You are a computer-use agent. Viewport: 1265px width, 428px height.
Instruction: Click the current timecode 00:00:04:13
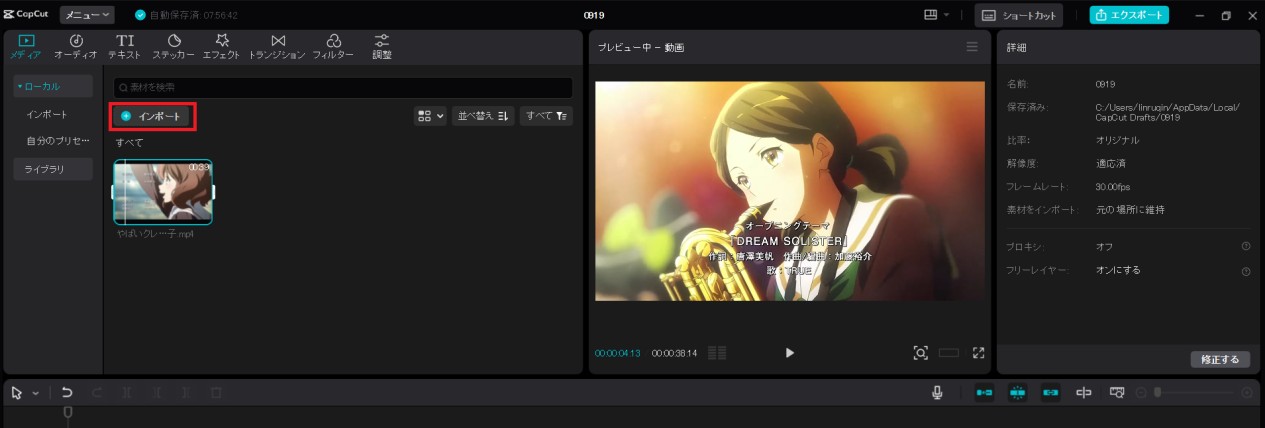point(618,353)
